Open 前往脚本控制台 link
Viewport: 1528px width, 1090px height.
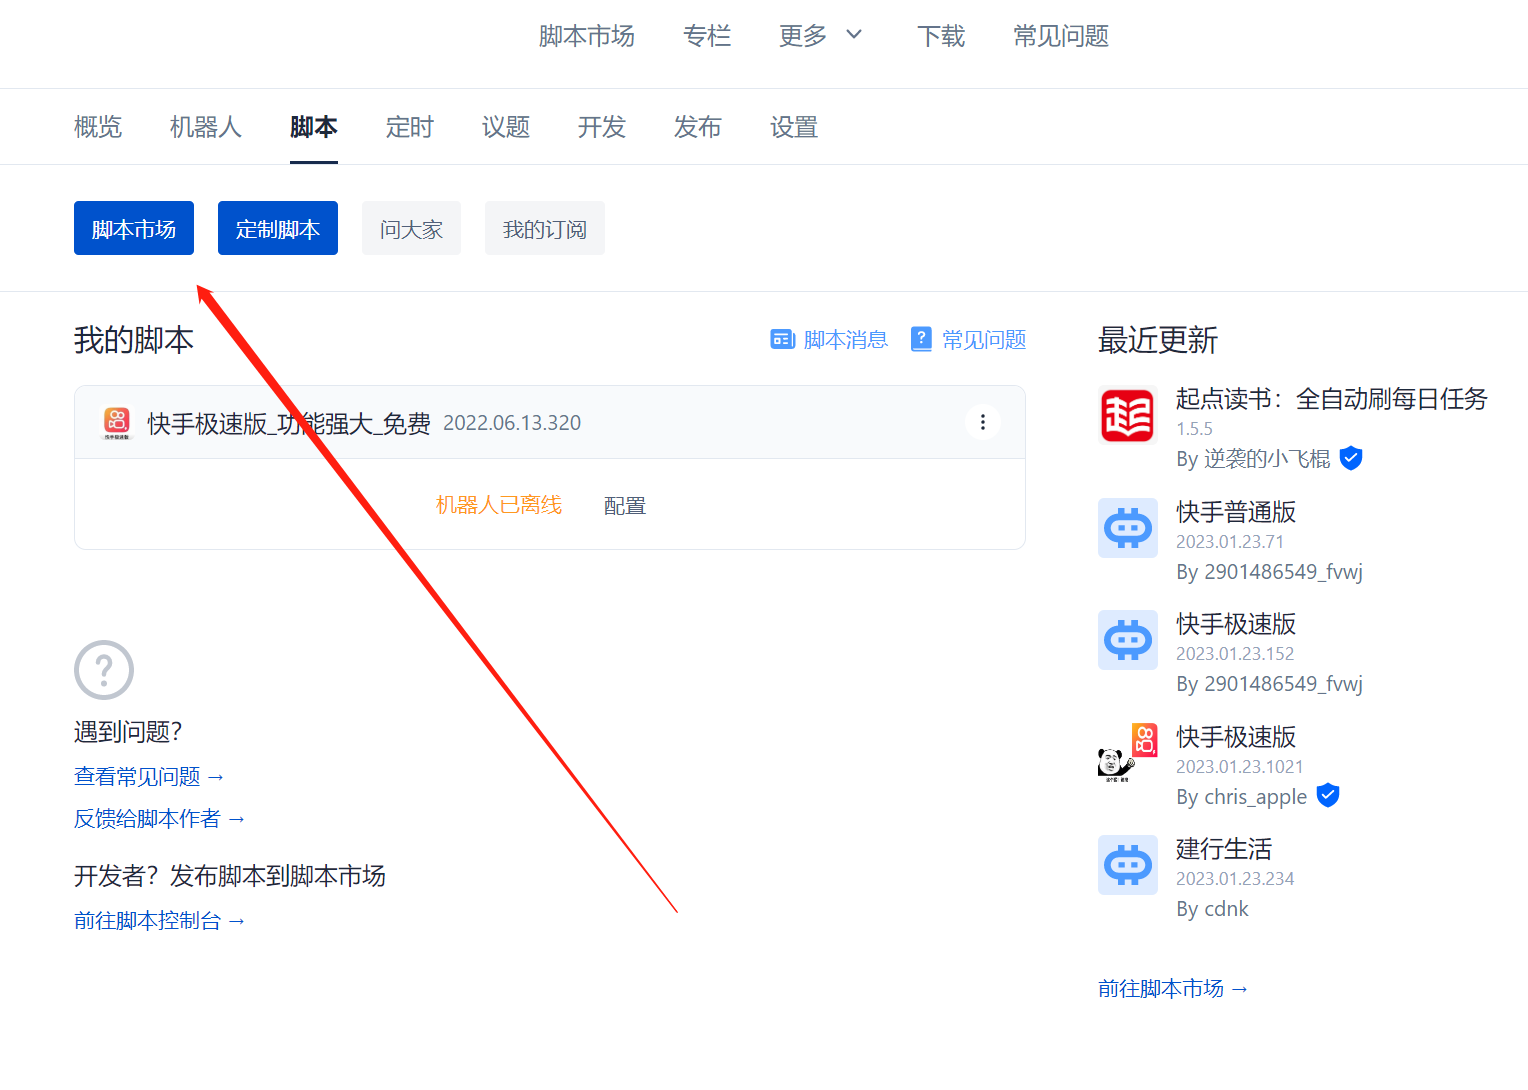[x=159, y=920]
